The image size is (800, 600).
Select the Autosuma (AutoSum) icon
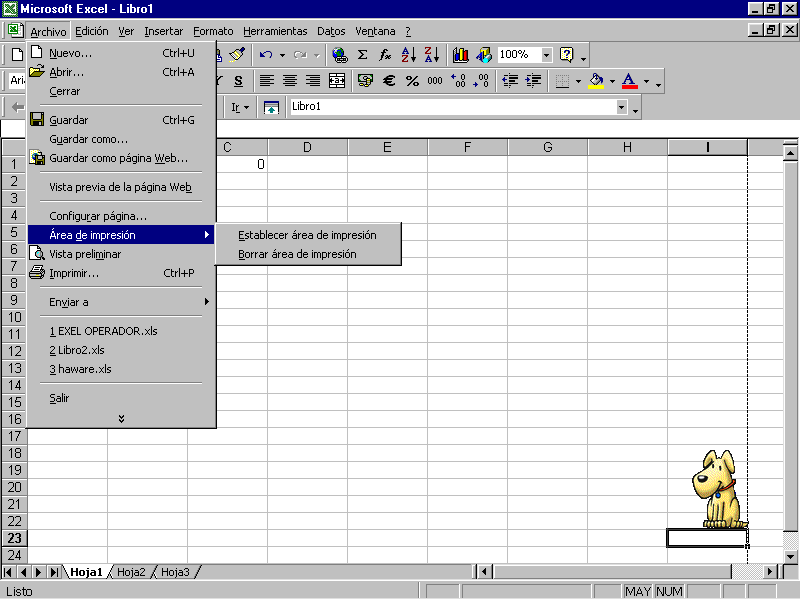pyautogui.click(x=361, y=54)
